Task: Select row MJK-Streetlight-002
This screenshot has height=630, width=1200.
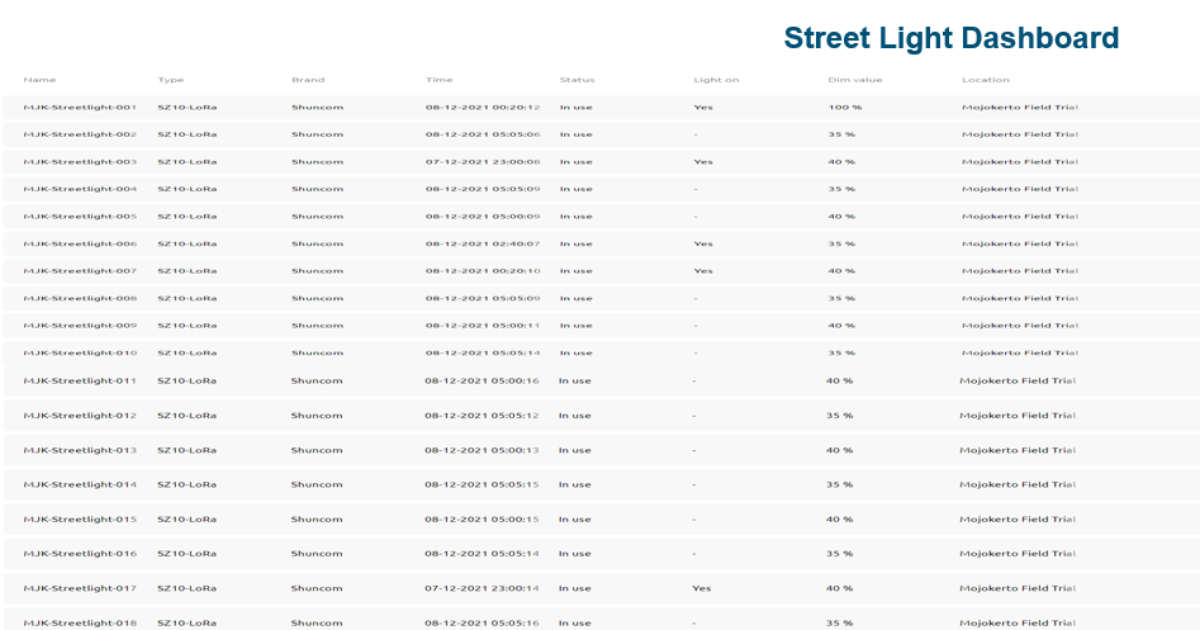Action: pos(600,134)
